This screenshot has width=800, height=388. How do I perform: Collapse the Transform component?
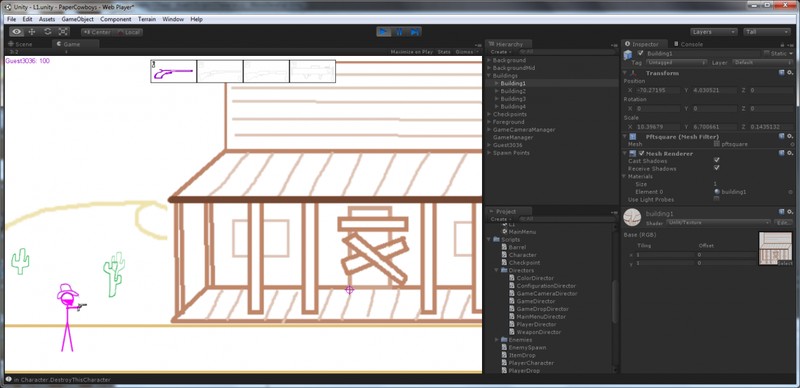tap(626, 73)
